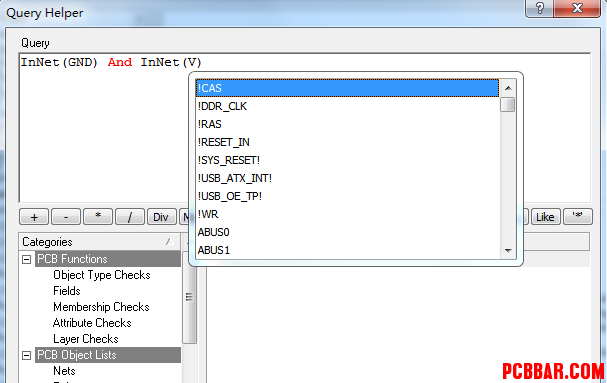Click the net list scroll-down arrow
607x383 pixels.
pos(508,251)
